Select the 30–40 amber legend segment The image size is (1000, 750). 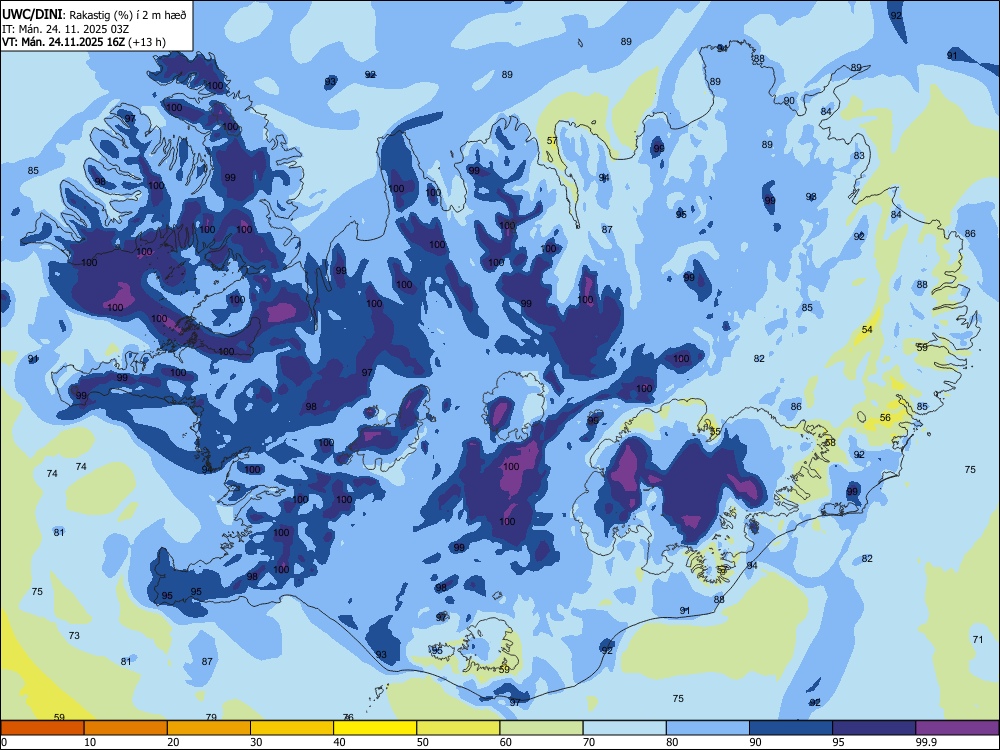pos(292,728)
